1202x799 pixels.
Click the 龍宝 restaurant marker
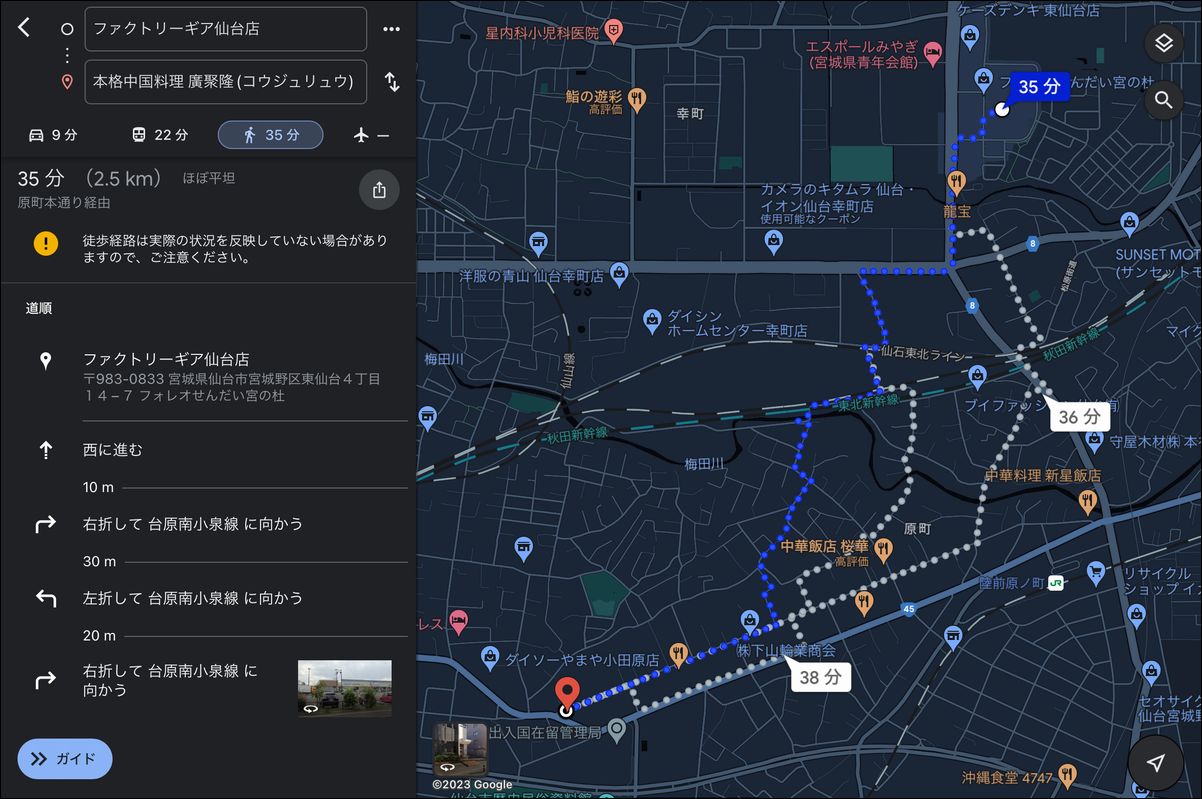tap(957, 182)
